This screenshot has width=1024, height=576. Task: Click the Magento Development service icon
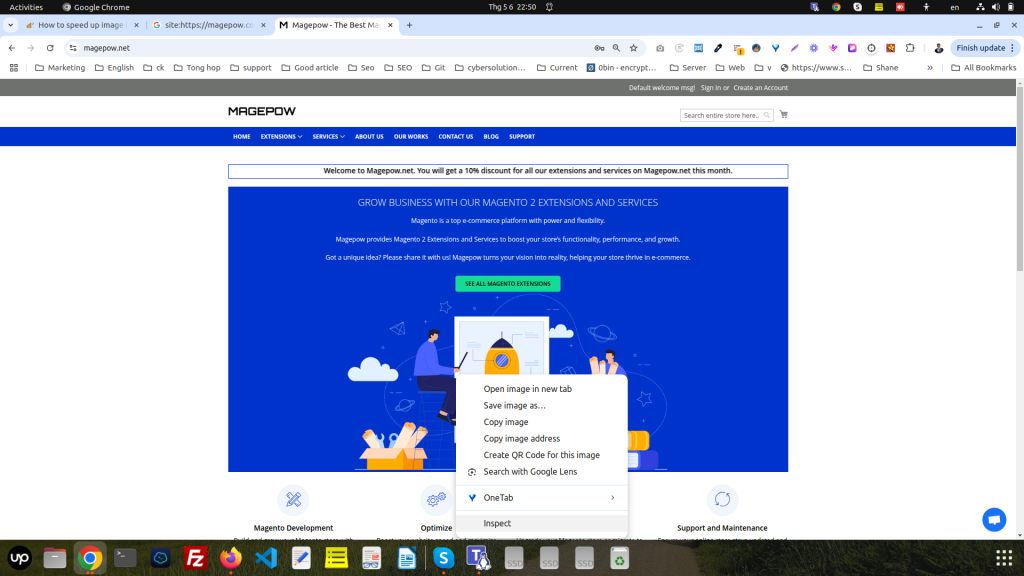(293, 500)
